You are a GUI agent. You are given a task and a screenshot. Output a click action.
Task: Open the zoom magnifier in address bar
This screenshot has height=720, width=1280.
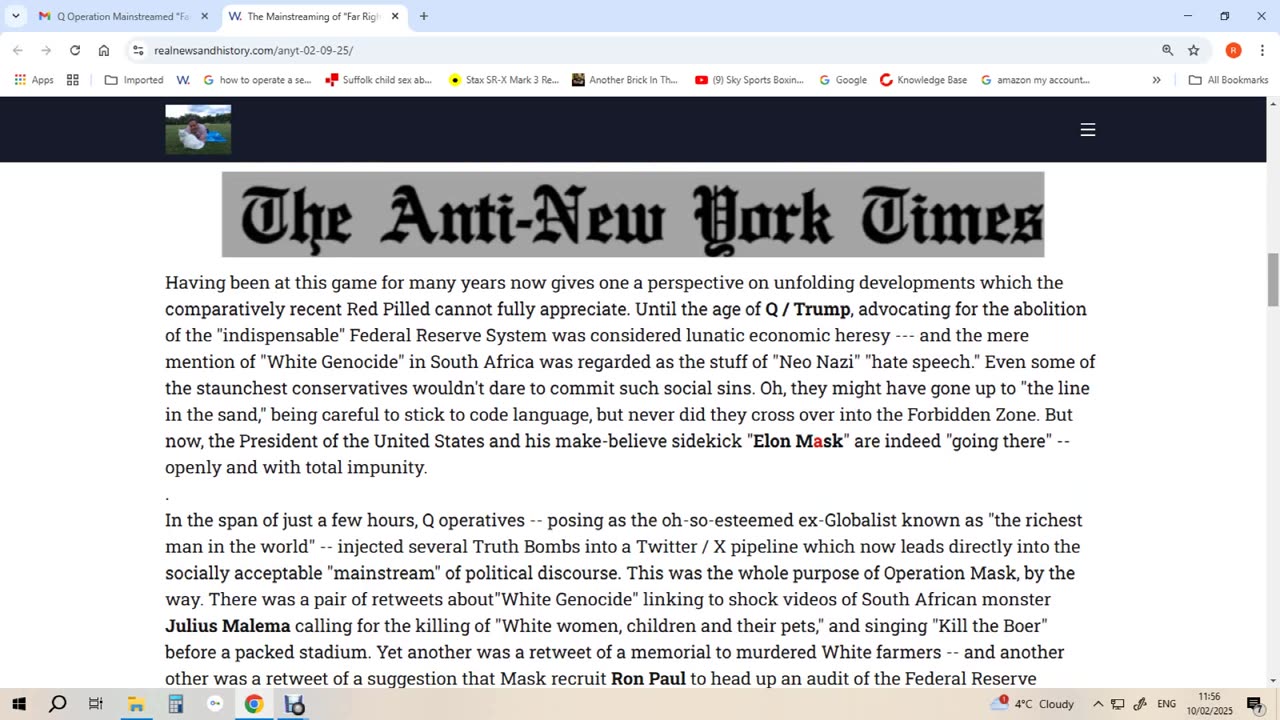click(x=1167, y=50)
